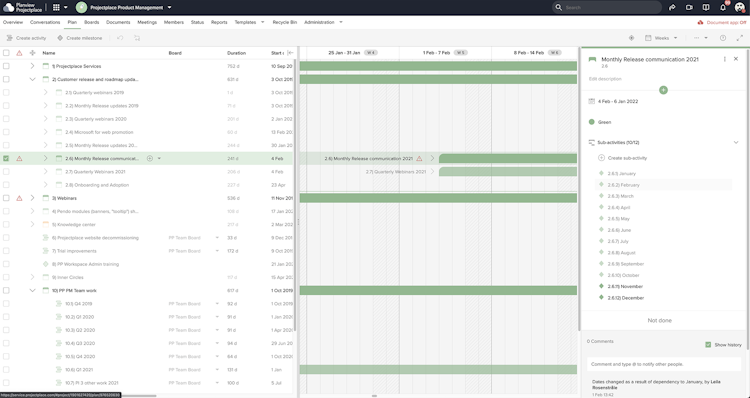Check the box for 3) Webinars

[x=6, y=198]
